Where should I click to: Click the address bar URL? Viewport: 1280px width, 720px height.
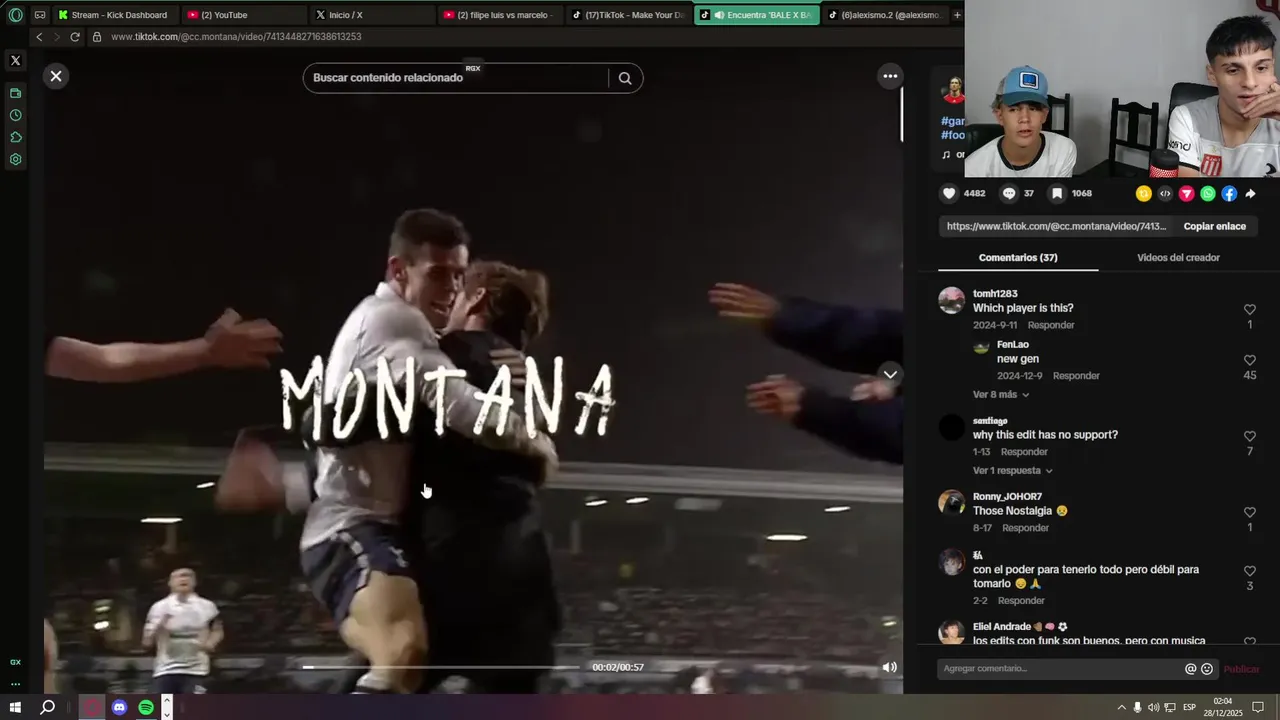(236, 37)
